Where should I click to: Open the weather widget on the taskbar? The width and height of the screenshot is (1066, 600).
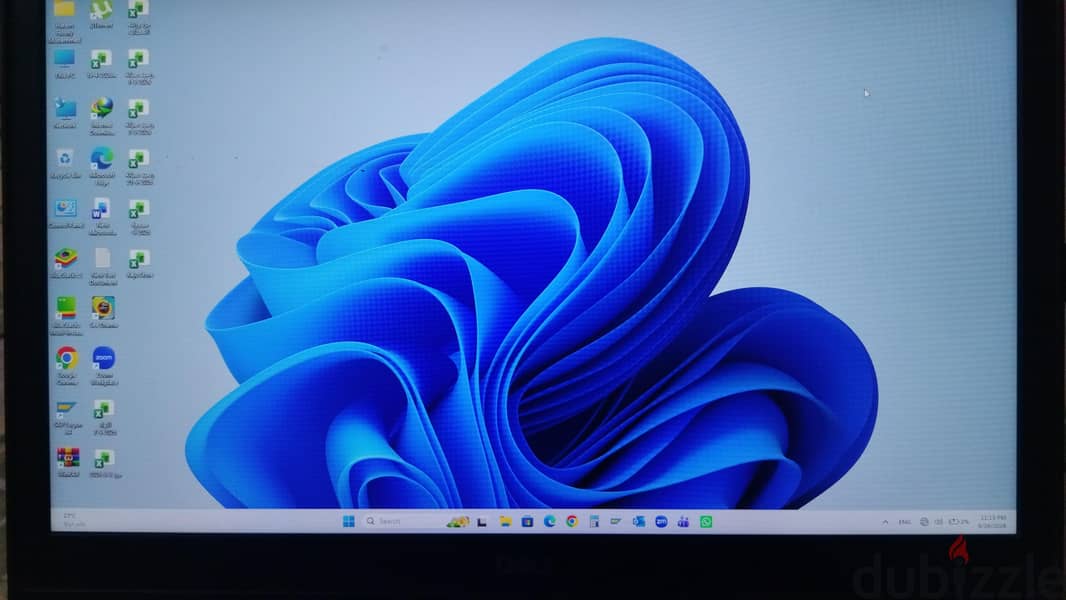click(x=71, y=520)
